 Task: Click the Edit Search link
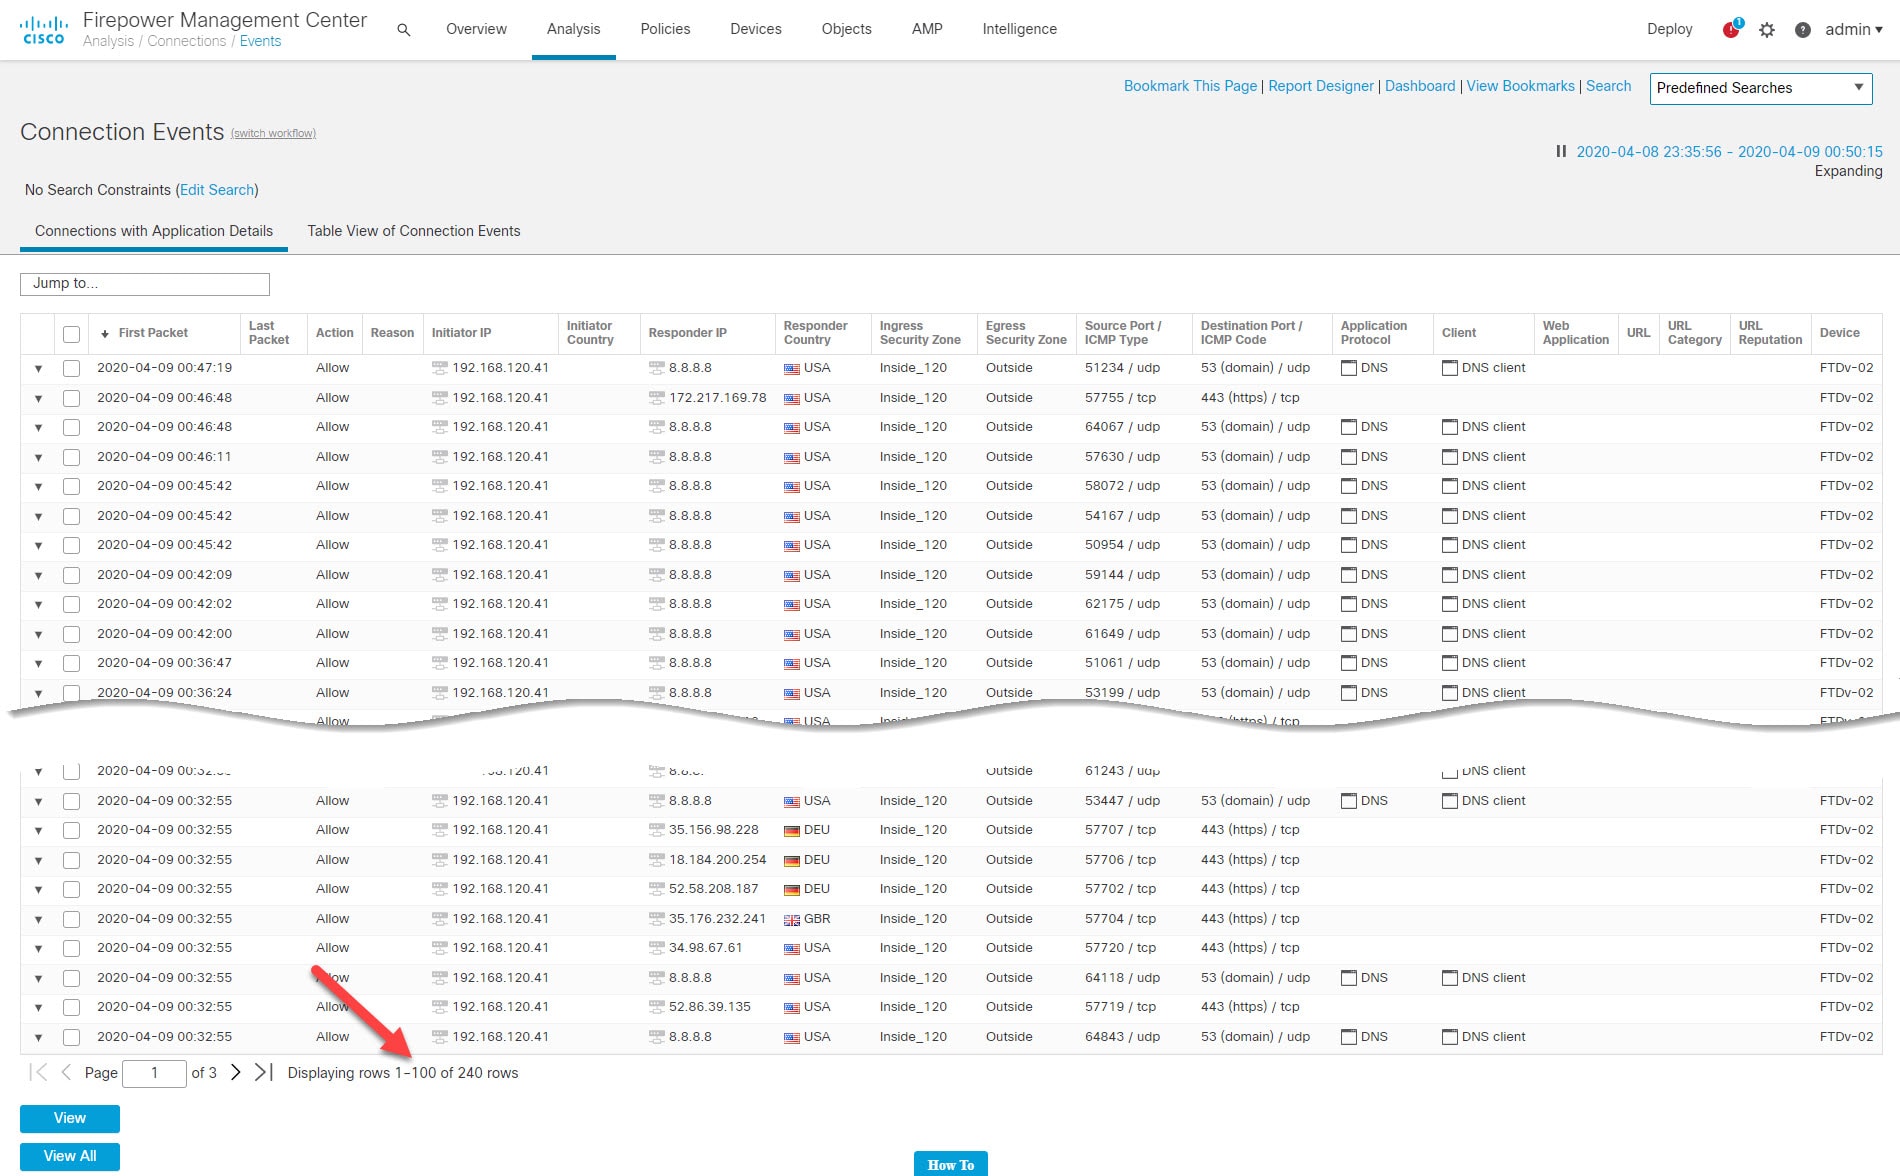[217, 190]
